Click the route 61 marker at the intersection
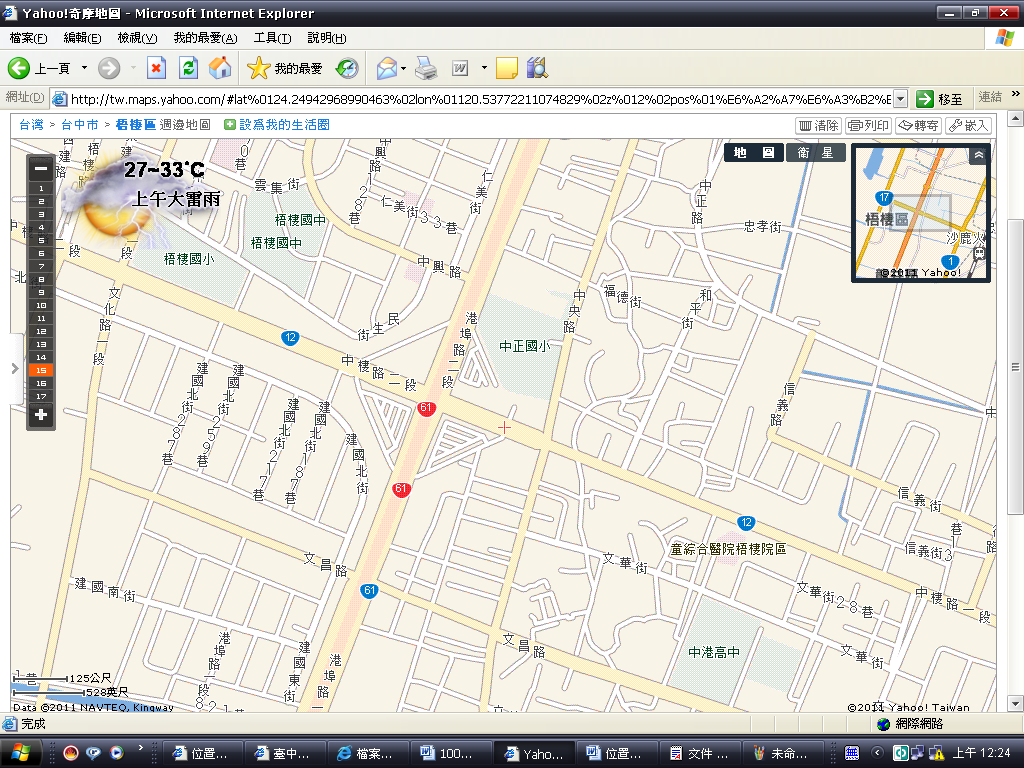This screenshot has height=768, width=1024. click(427, 409)
